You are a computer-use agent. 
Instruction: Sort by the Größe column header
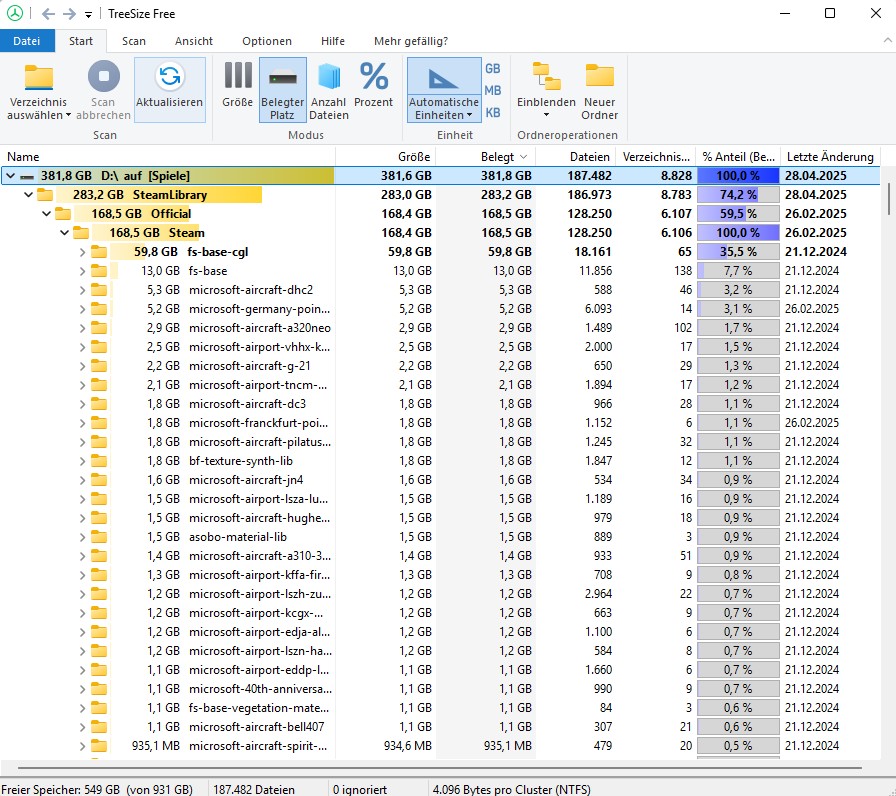[x=386, y=157]
